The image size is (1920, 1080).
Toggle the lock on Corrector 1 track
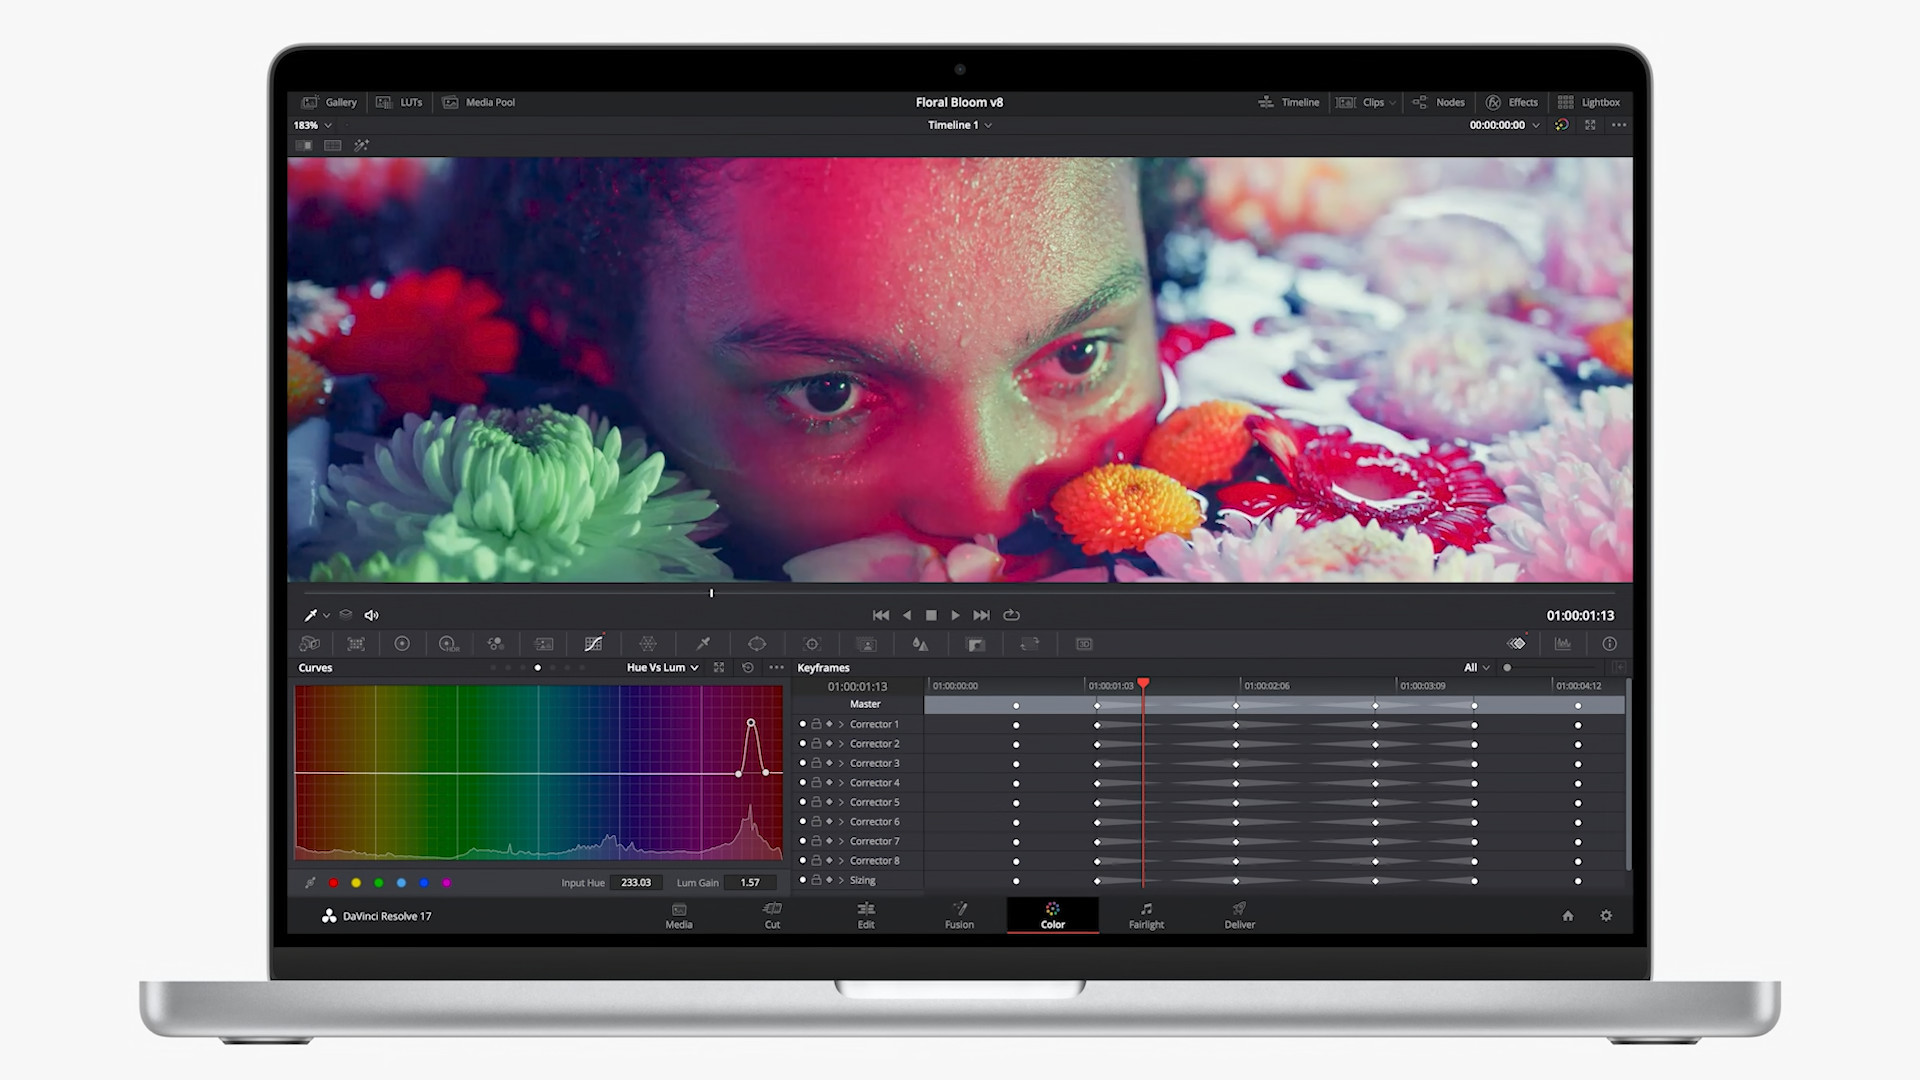pyautogui.click(x=816, y=724)
